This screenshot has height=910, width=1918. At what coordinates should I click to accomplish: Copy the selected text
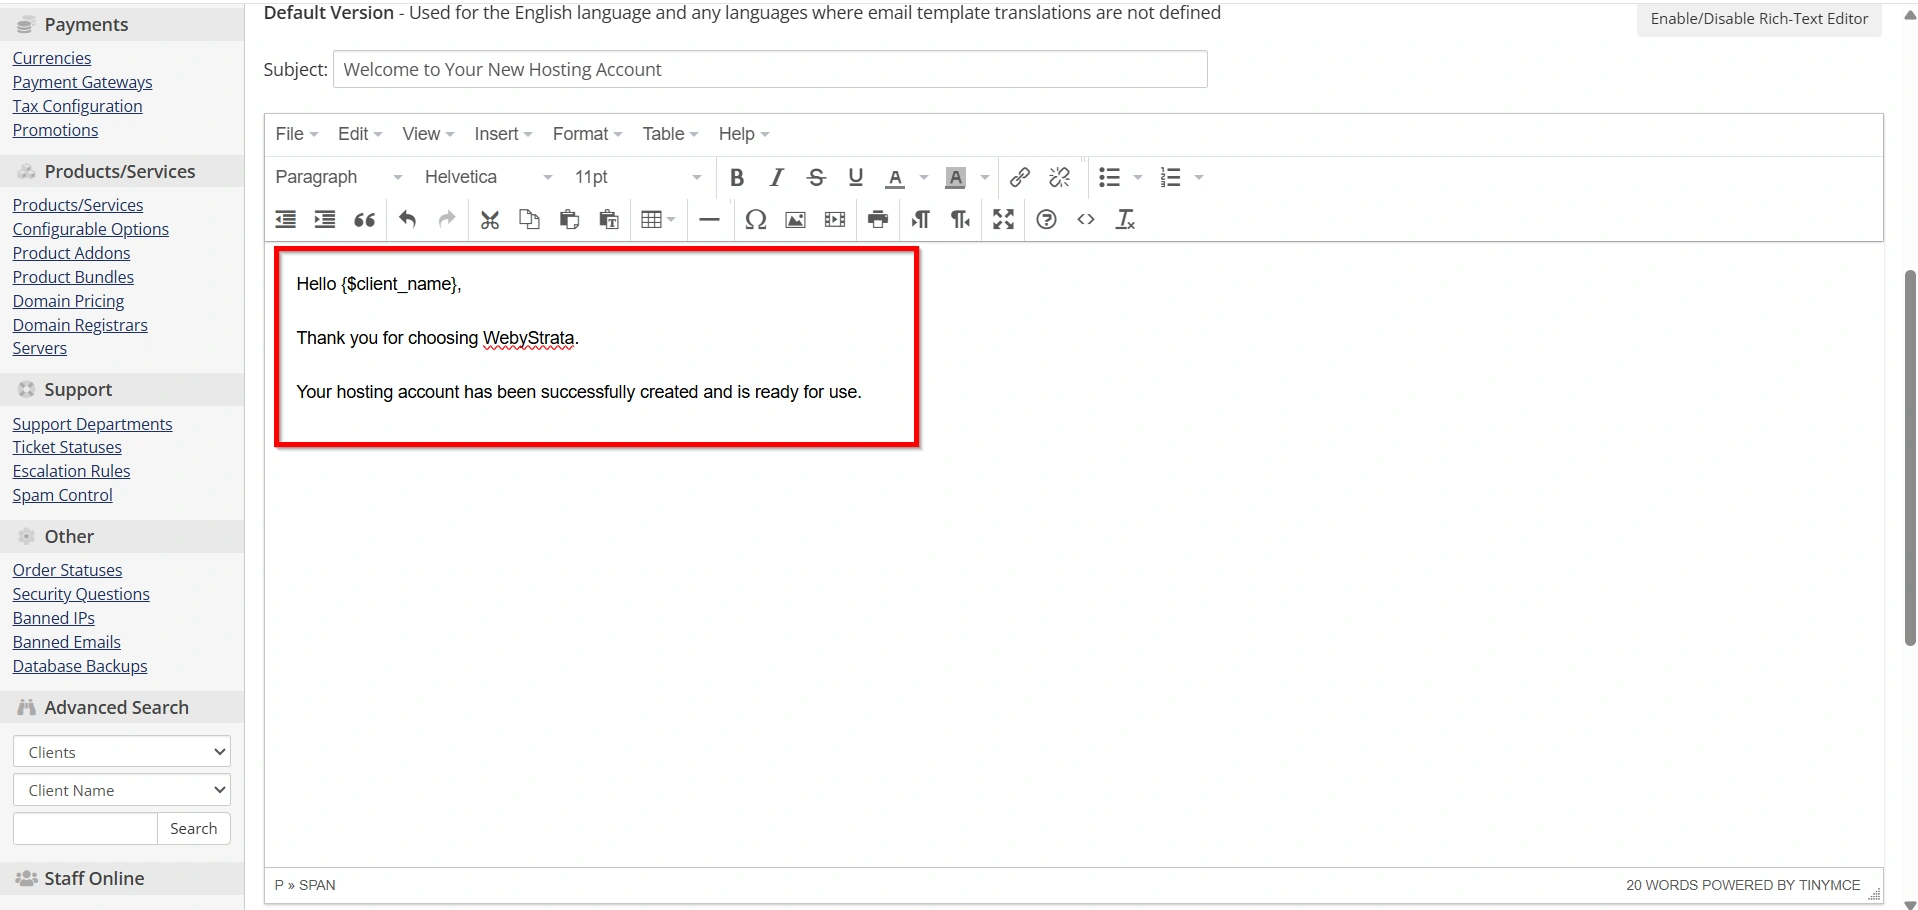[x=529, y=220]
